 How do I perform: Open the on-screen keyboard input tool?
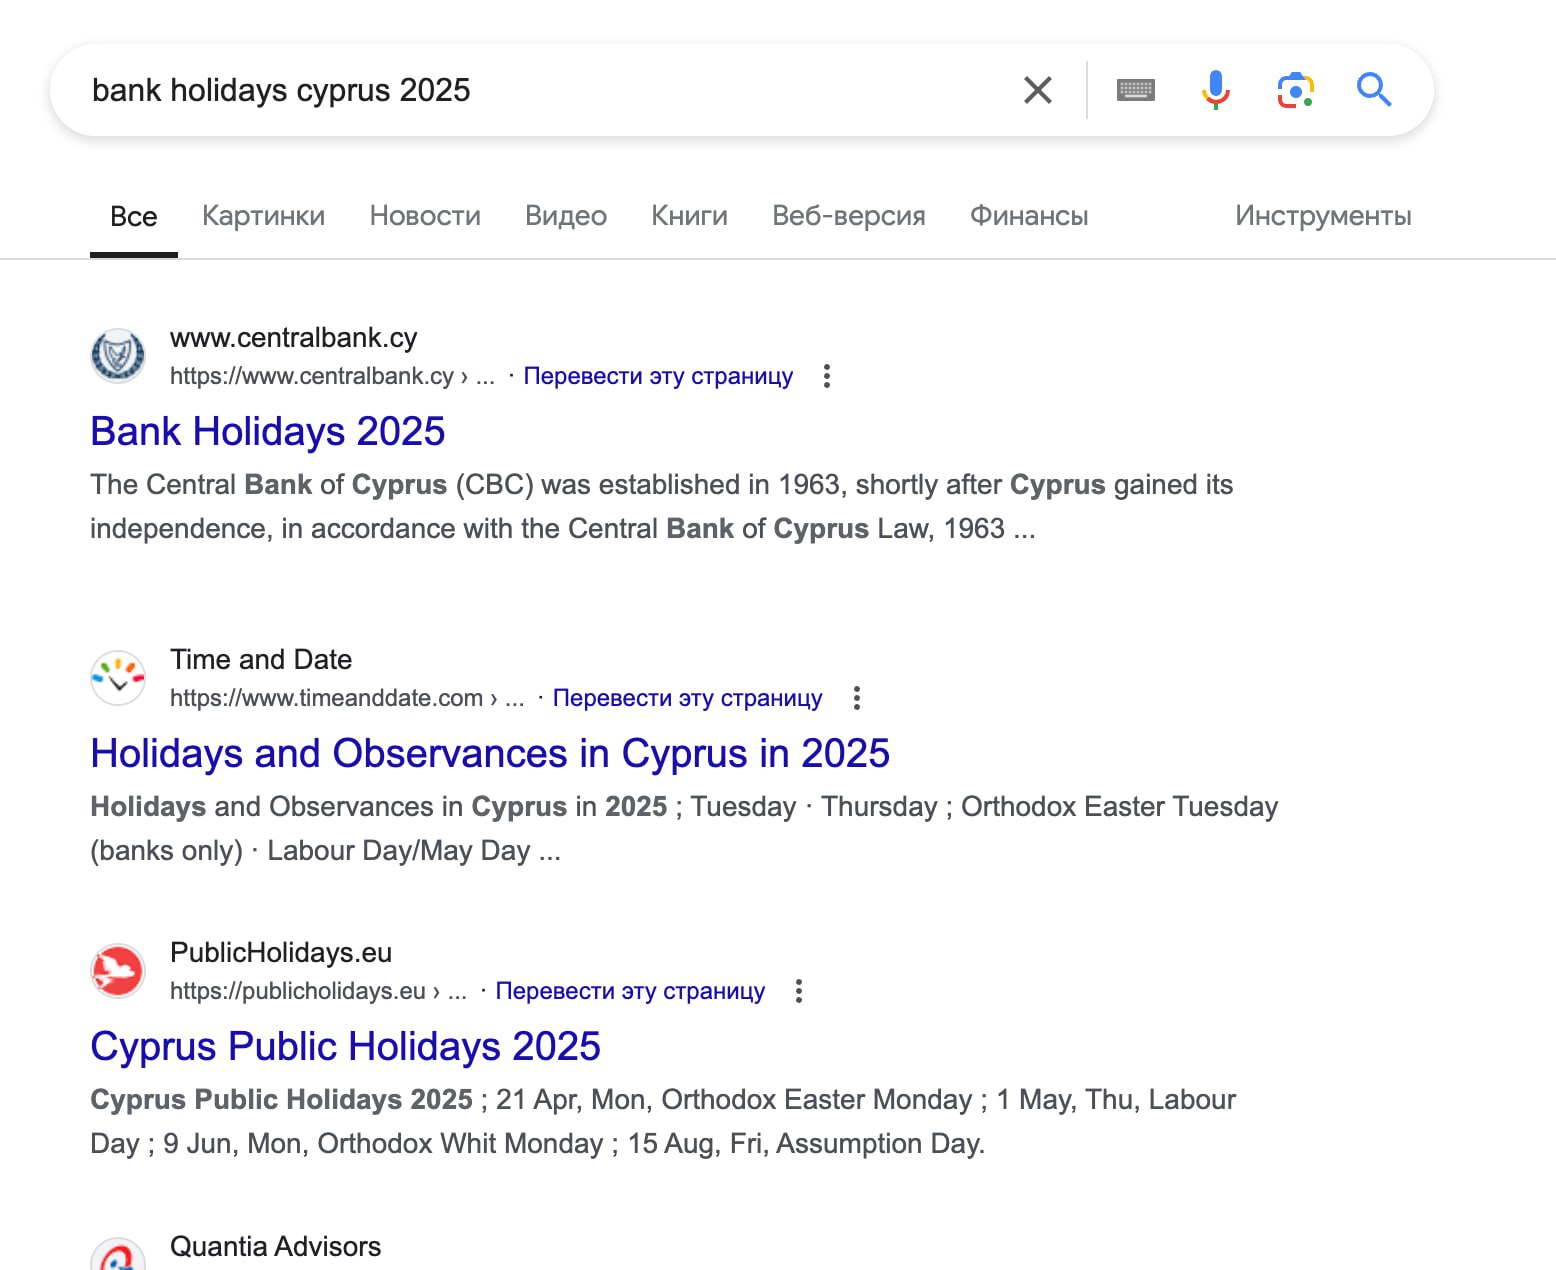click(1135, 90)
